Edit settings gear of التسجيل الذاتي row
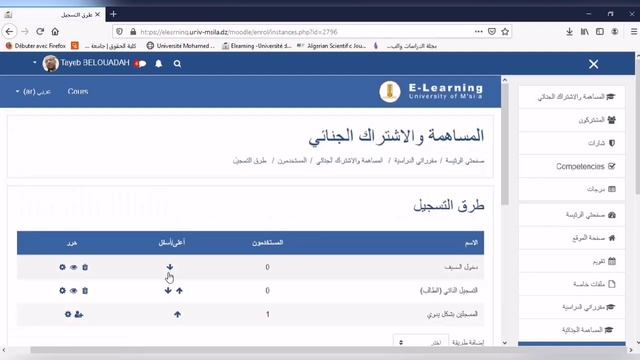Screen dimensions: 640x360 pyautogui.click(x=62, y=291)
